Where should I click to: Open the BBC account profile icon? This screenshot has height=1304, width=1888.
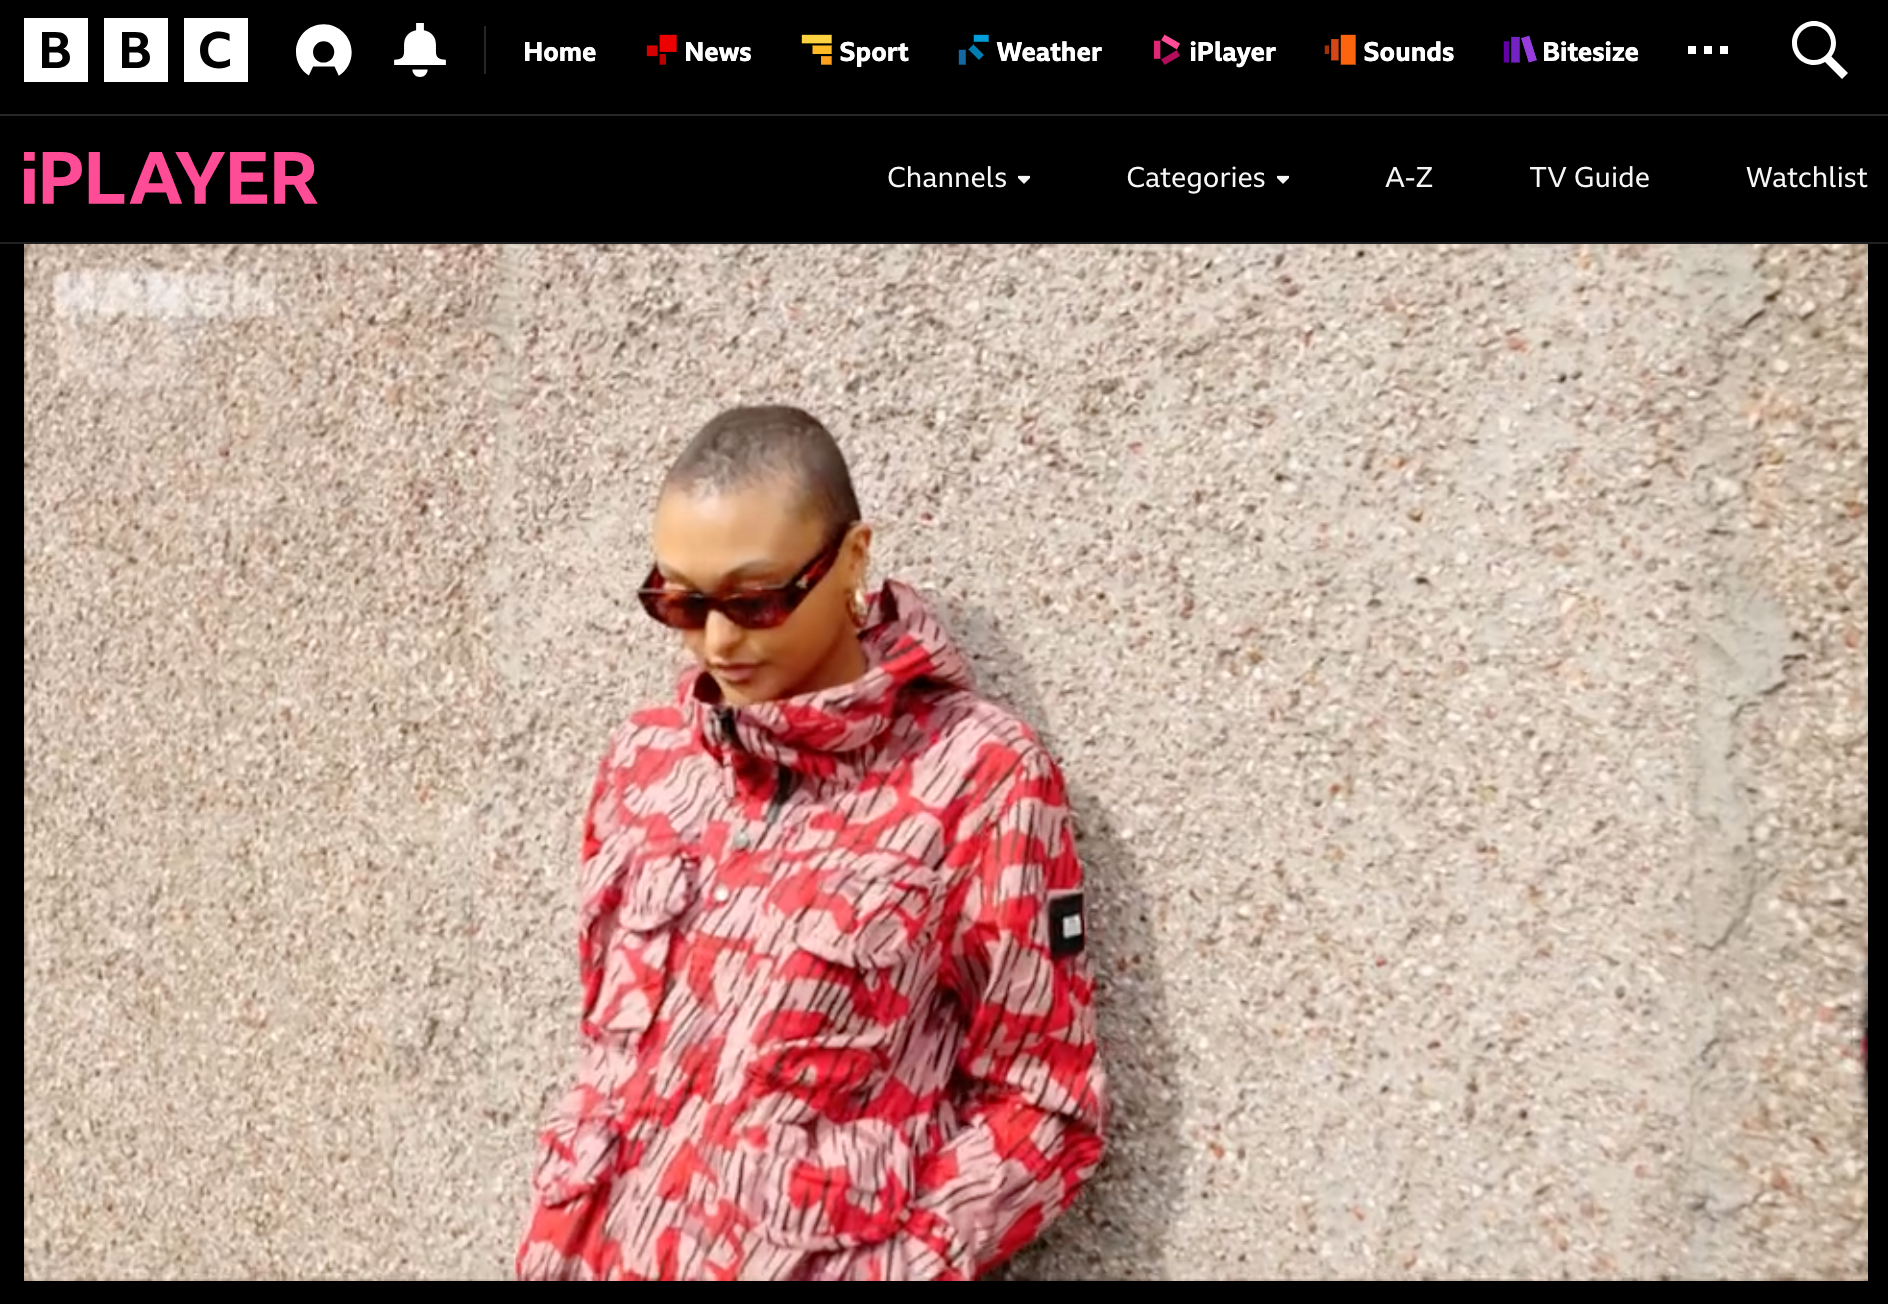click(323, 51)
